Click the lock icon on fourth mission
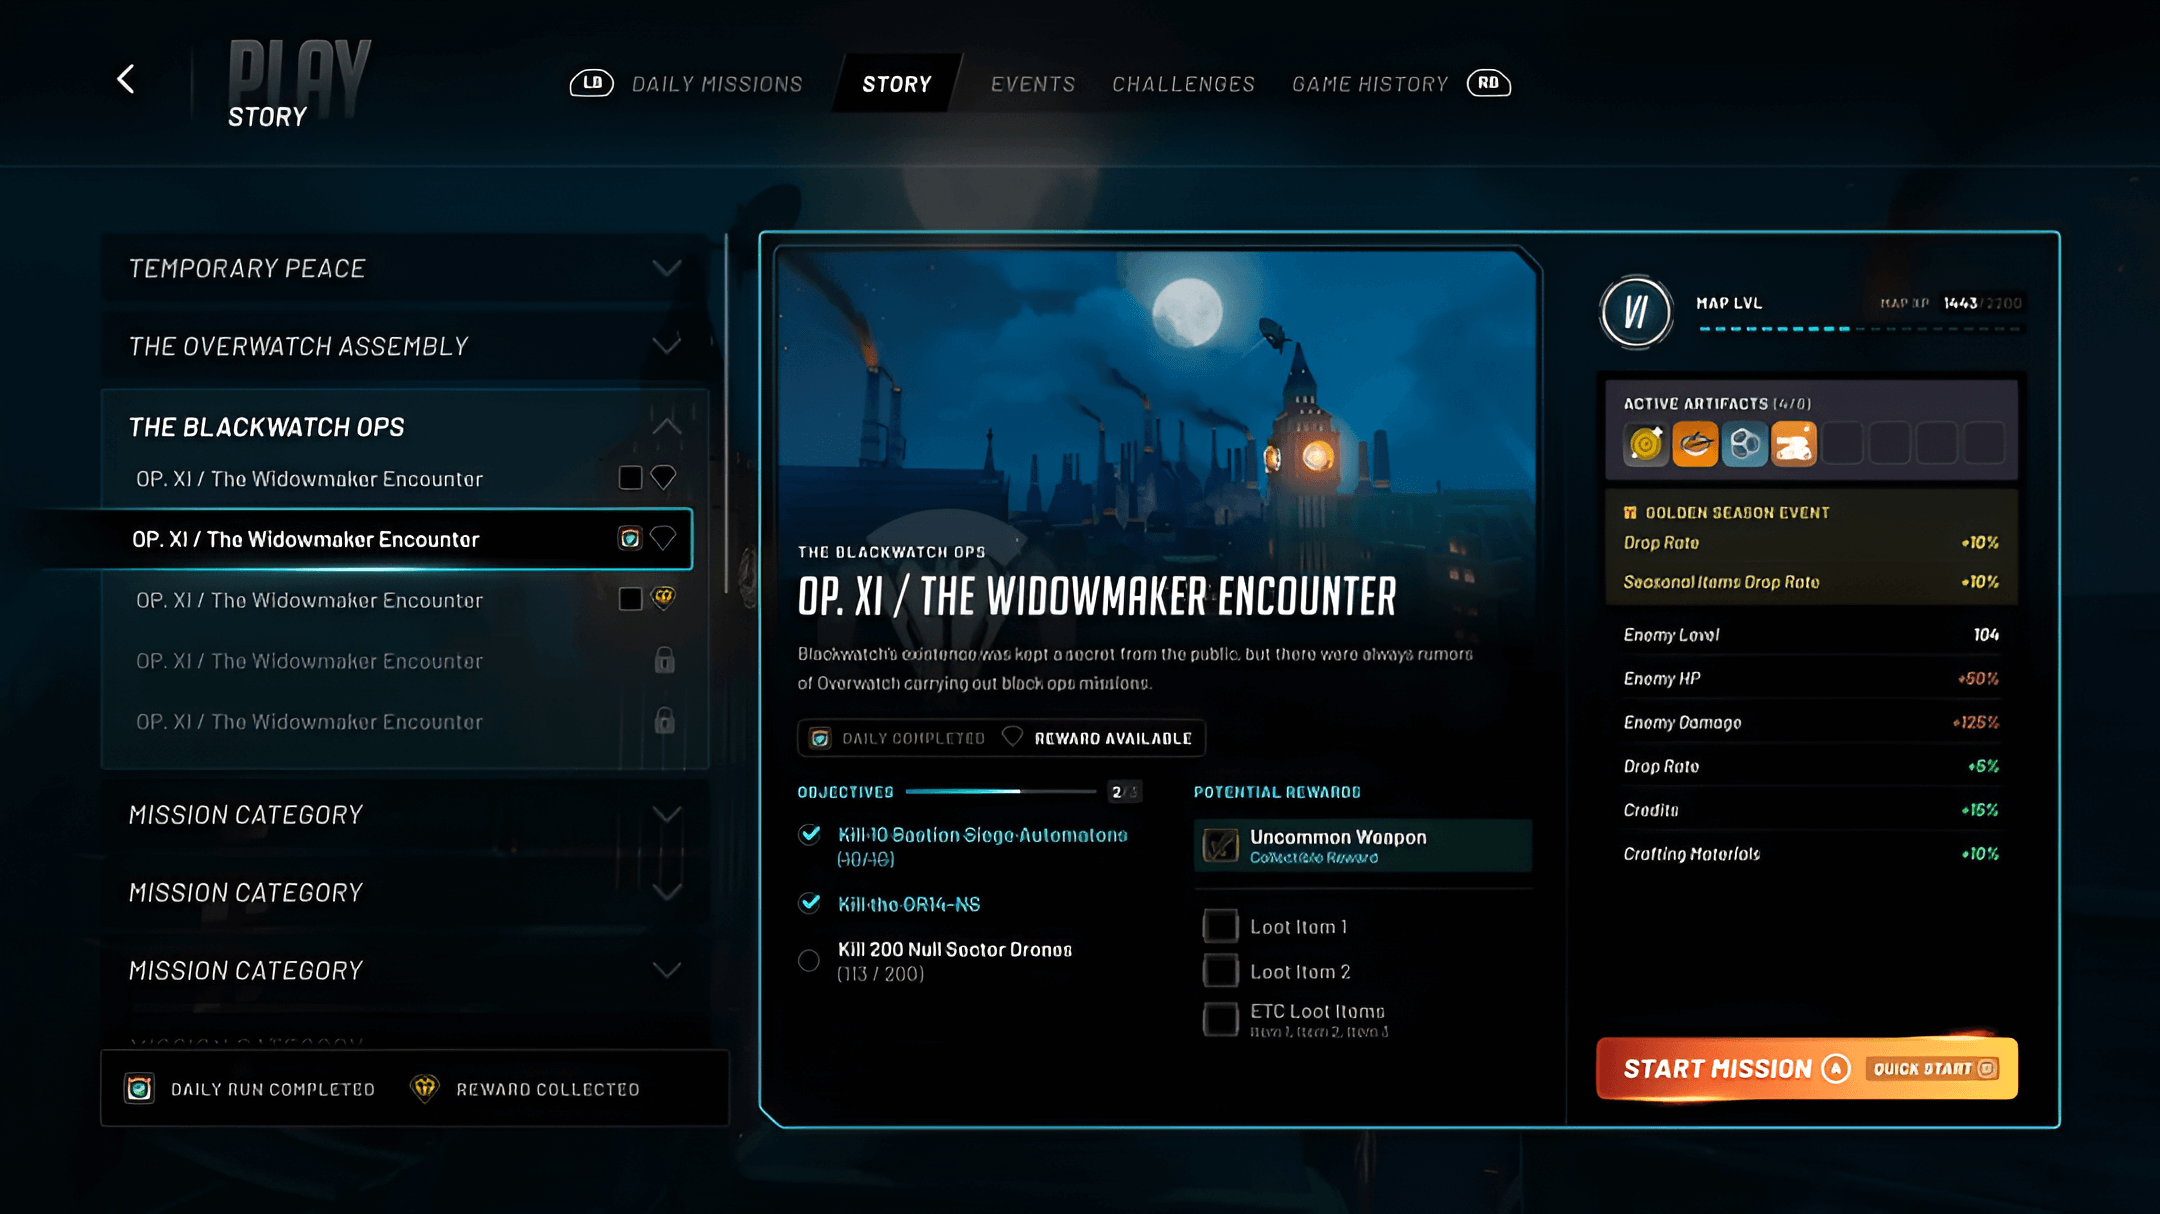 [664, 660]
